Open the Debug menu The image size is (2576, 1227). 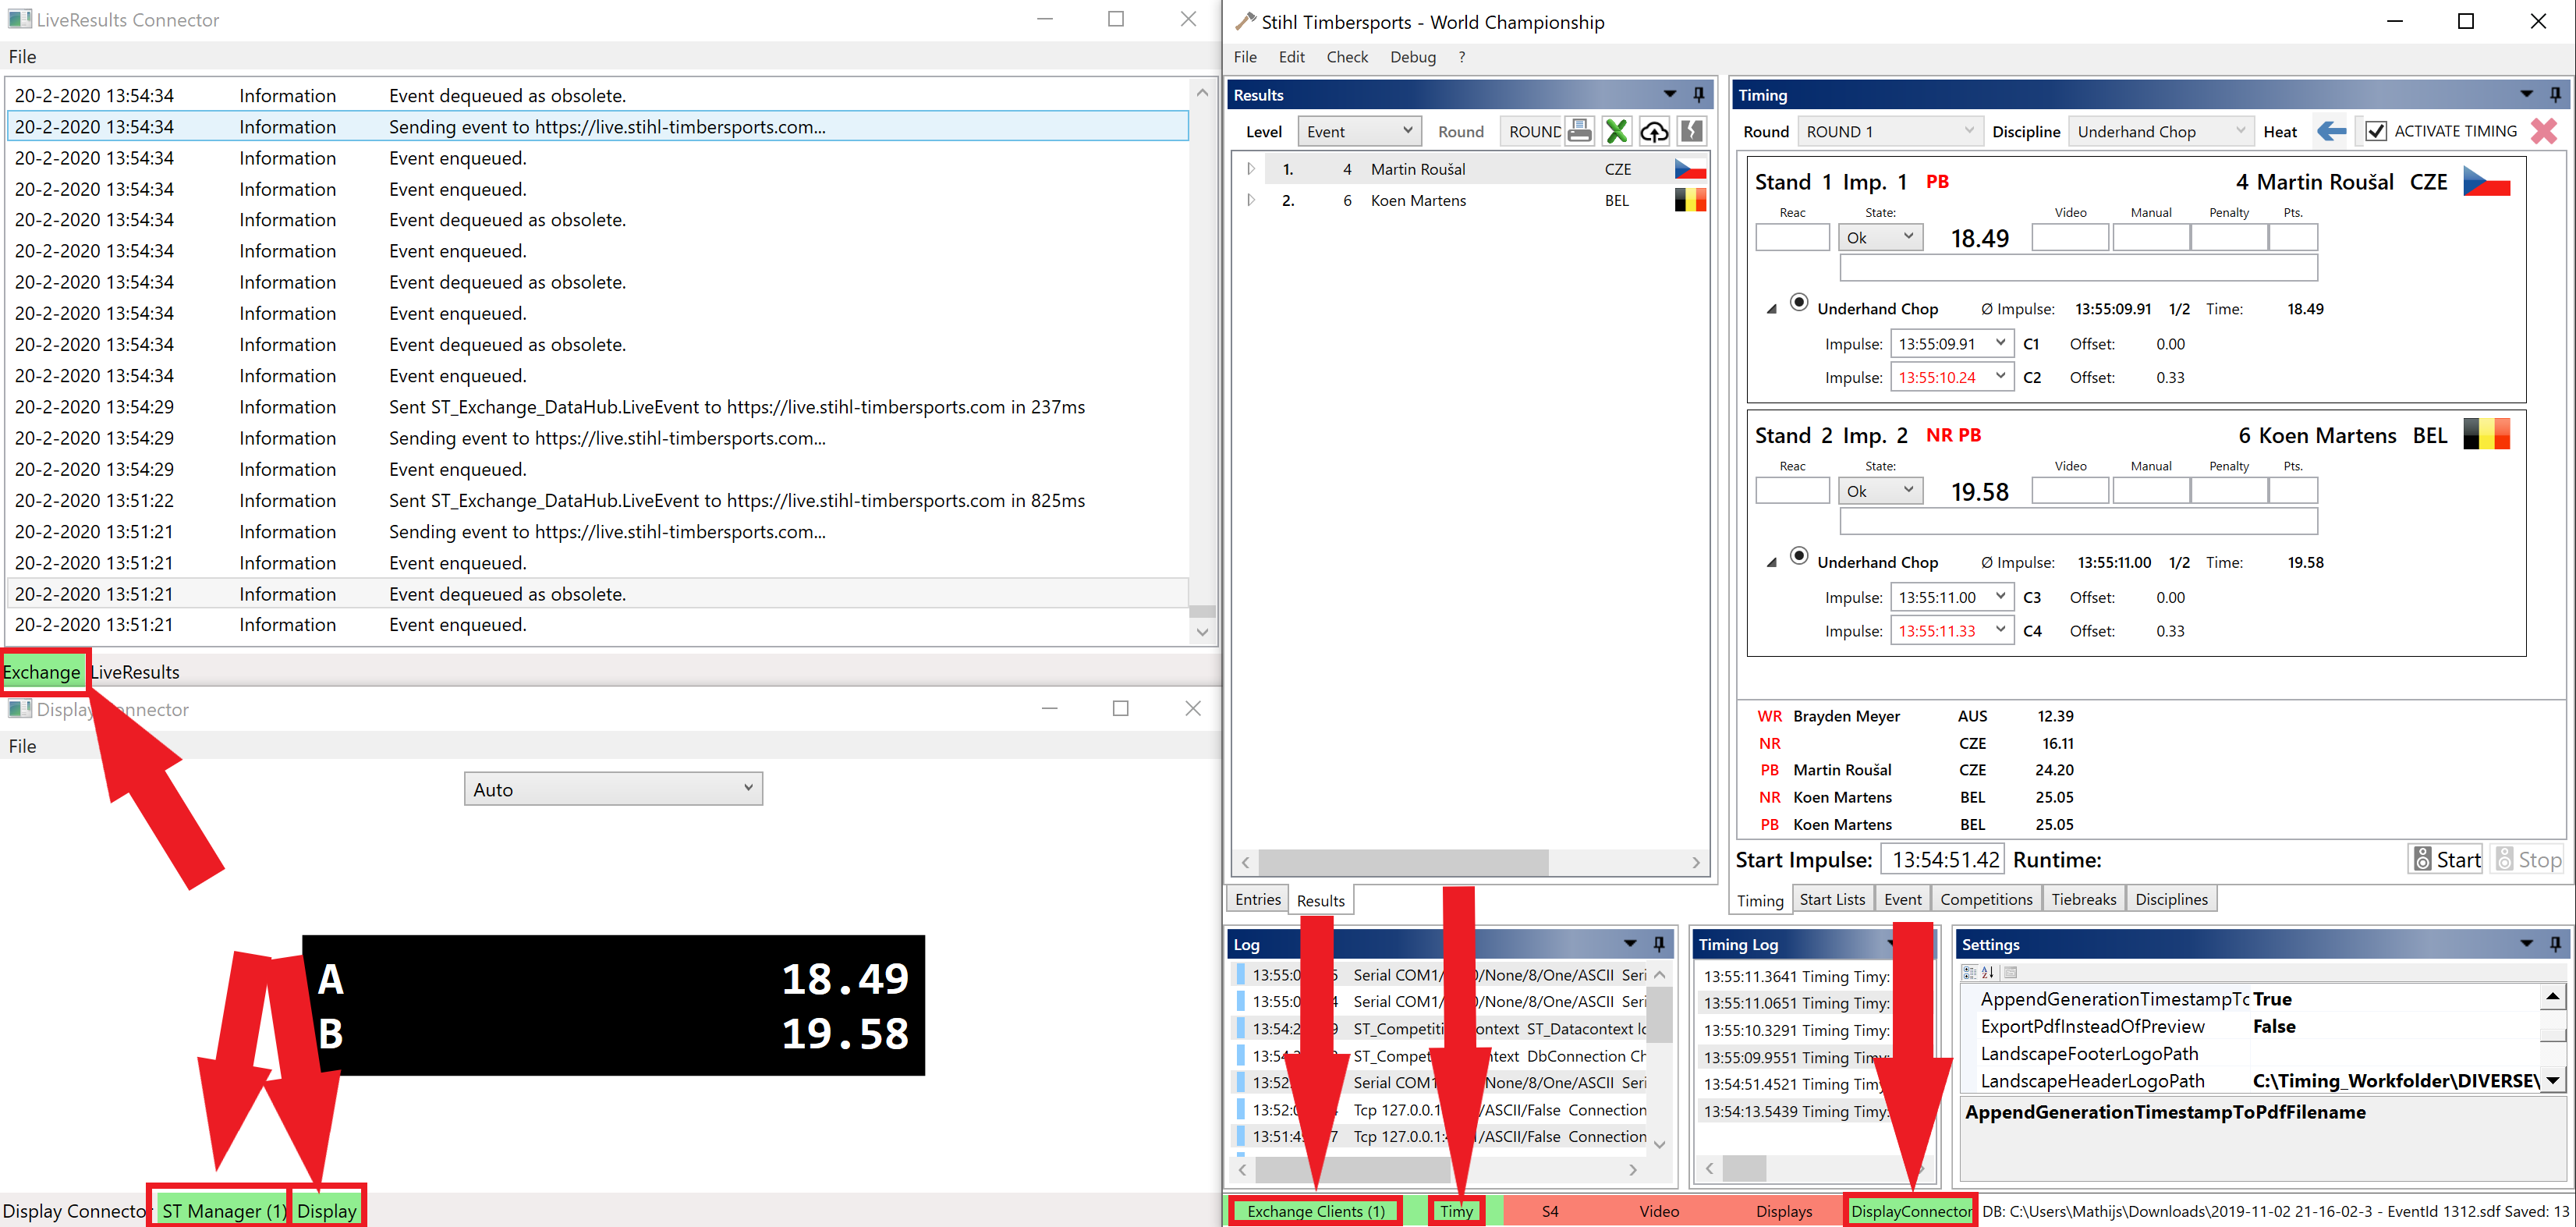[x=1412, y=57]
